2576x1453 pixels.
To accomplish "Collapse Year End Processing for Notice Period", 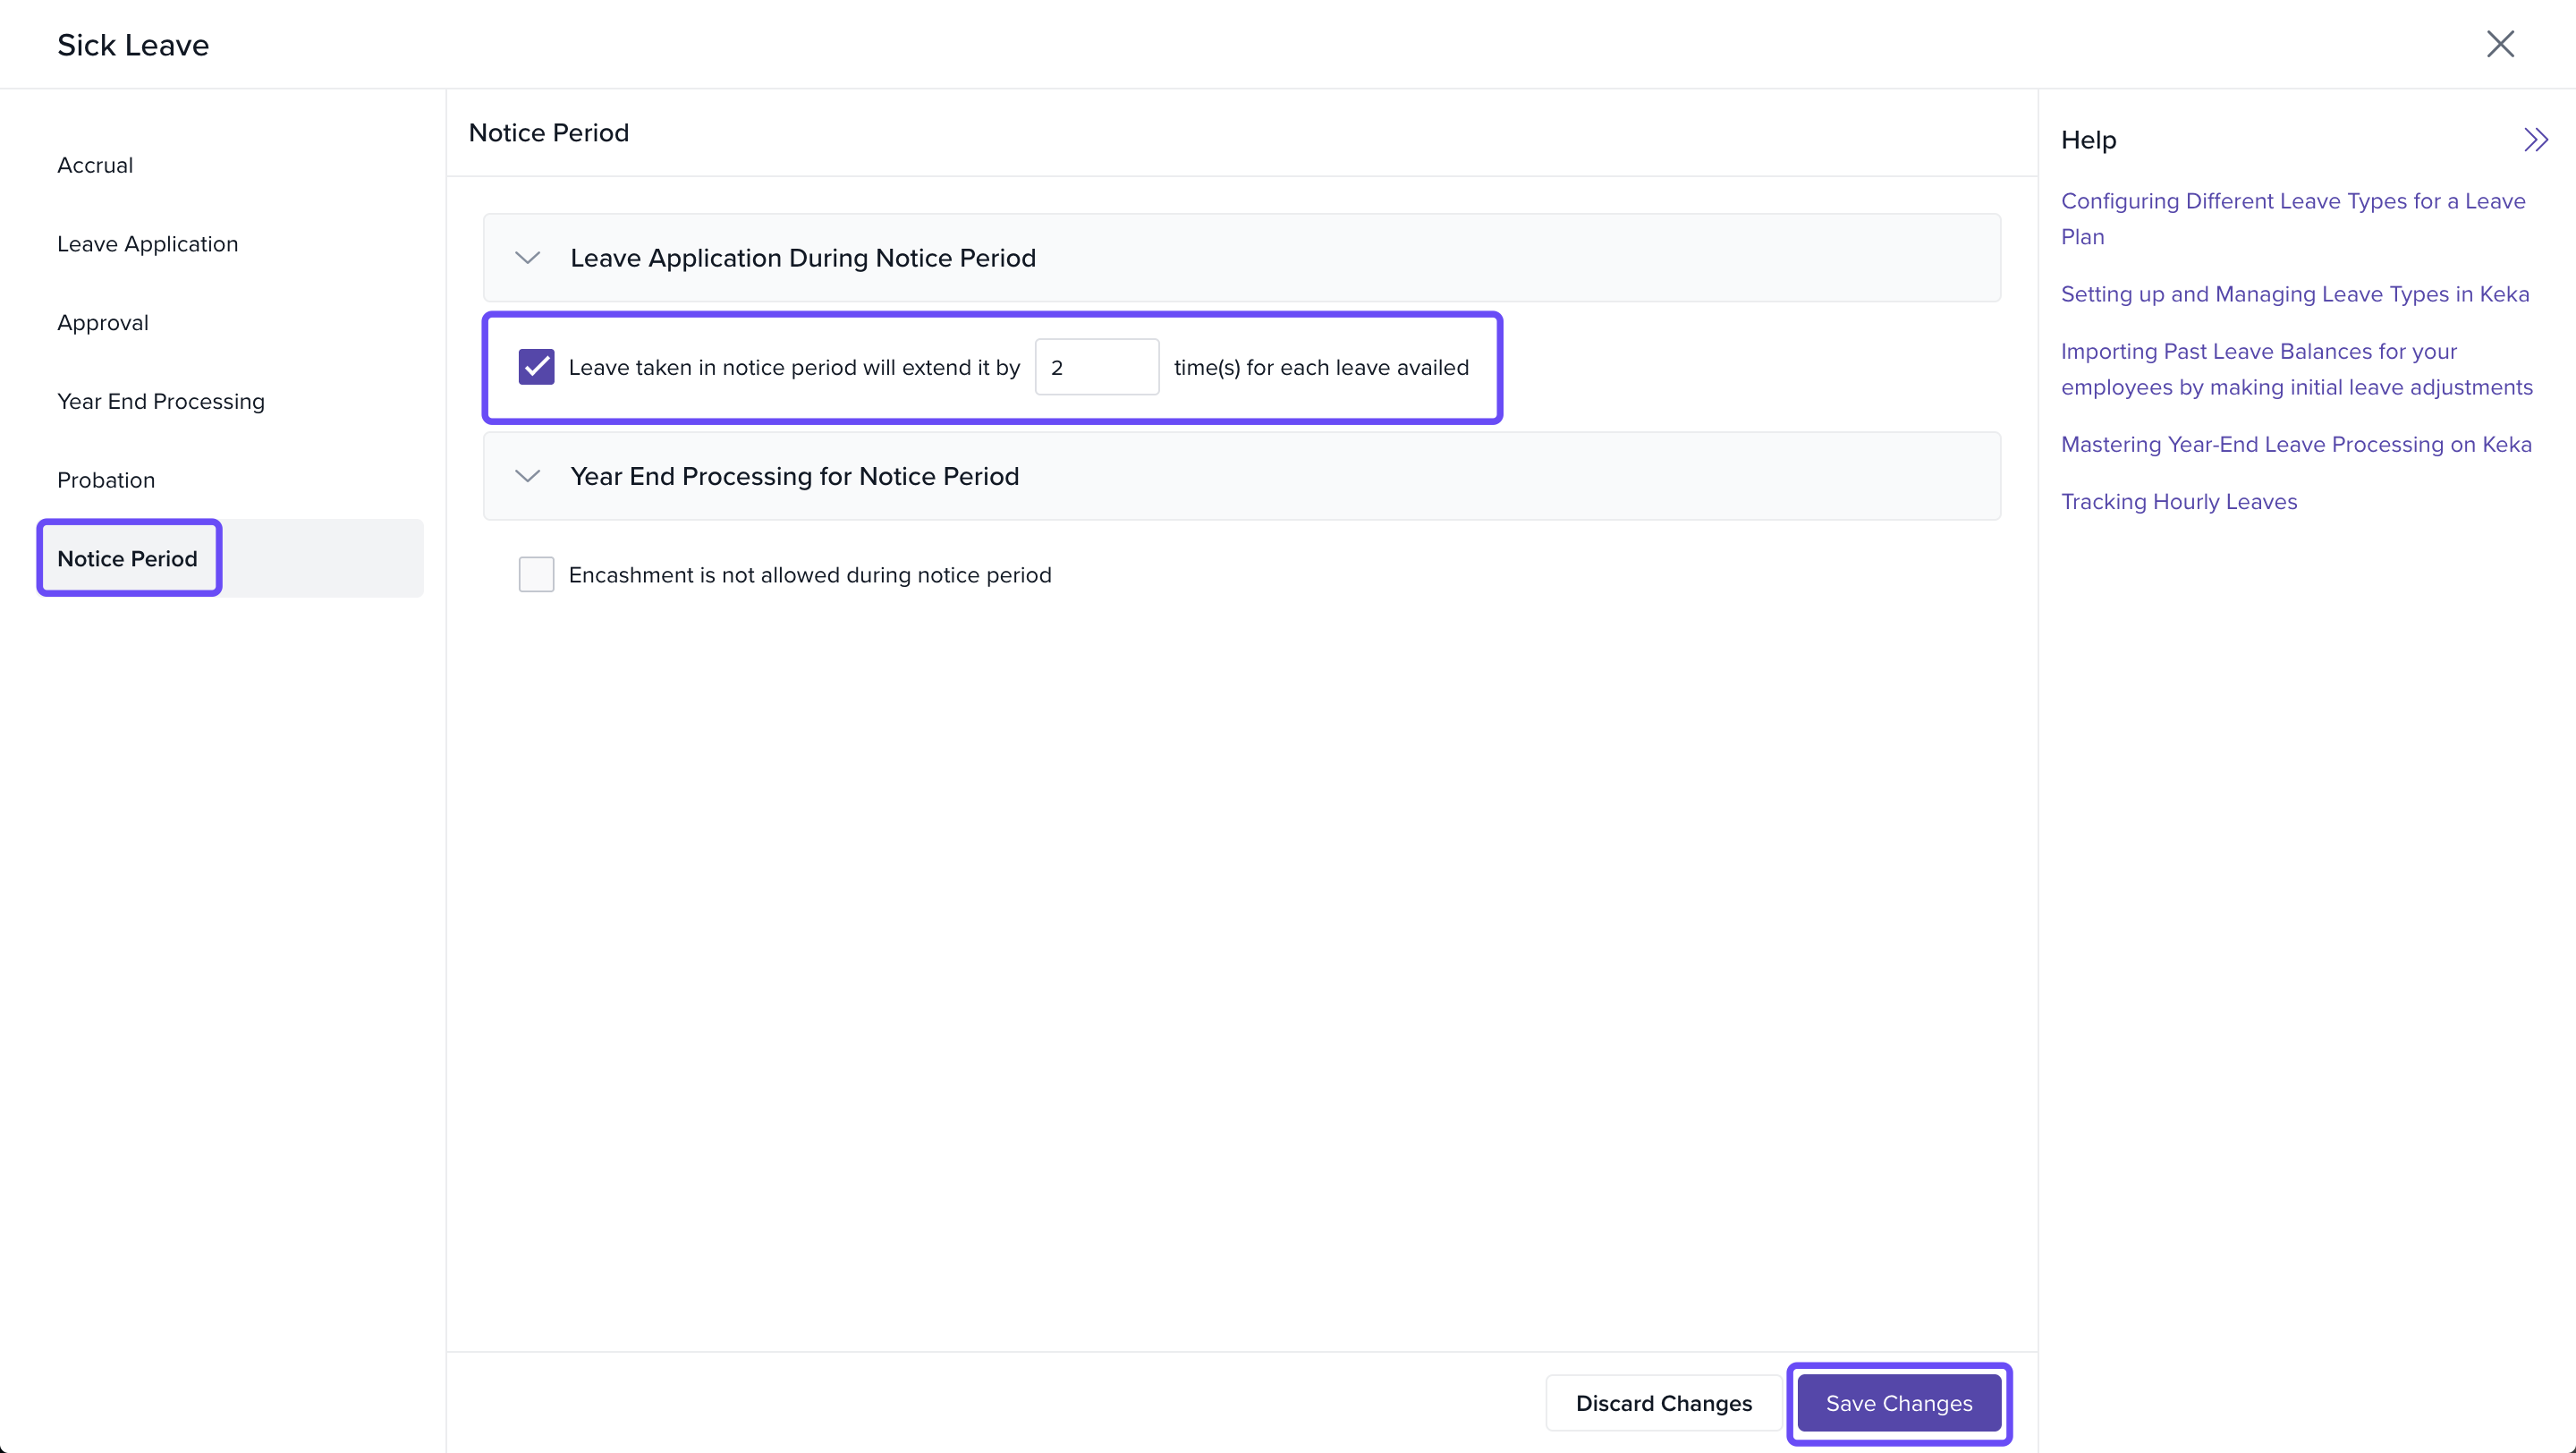I will pos(528,476).
